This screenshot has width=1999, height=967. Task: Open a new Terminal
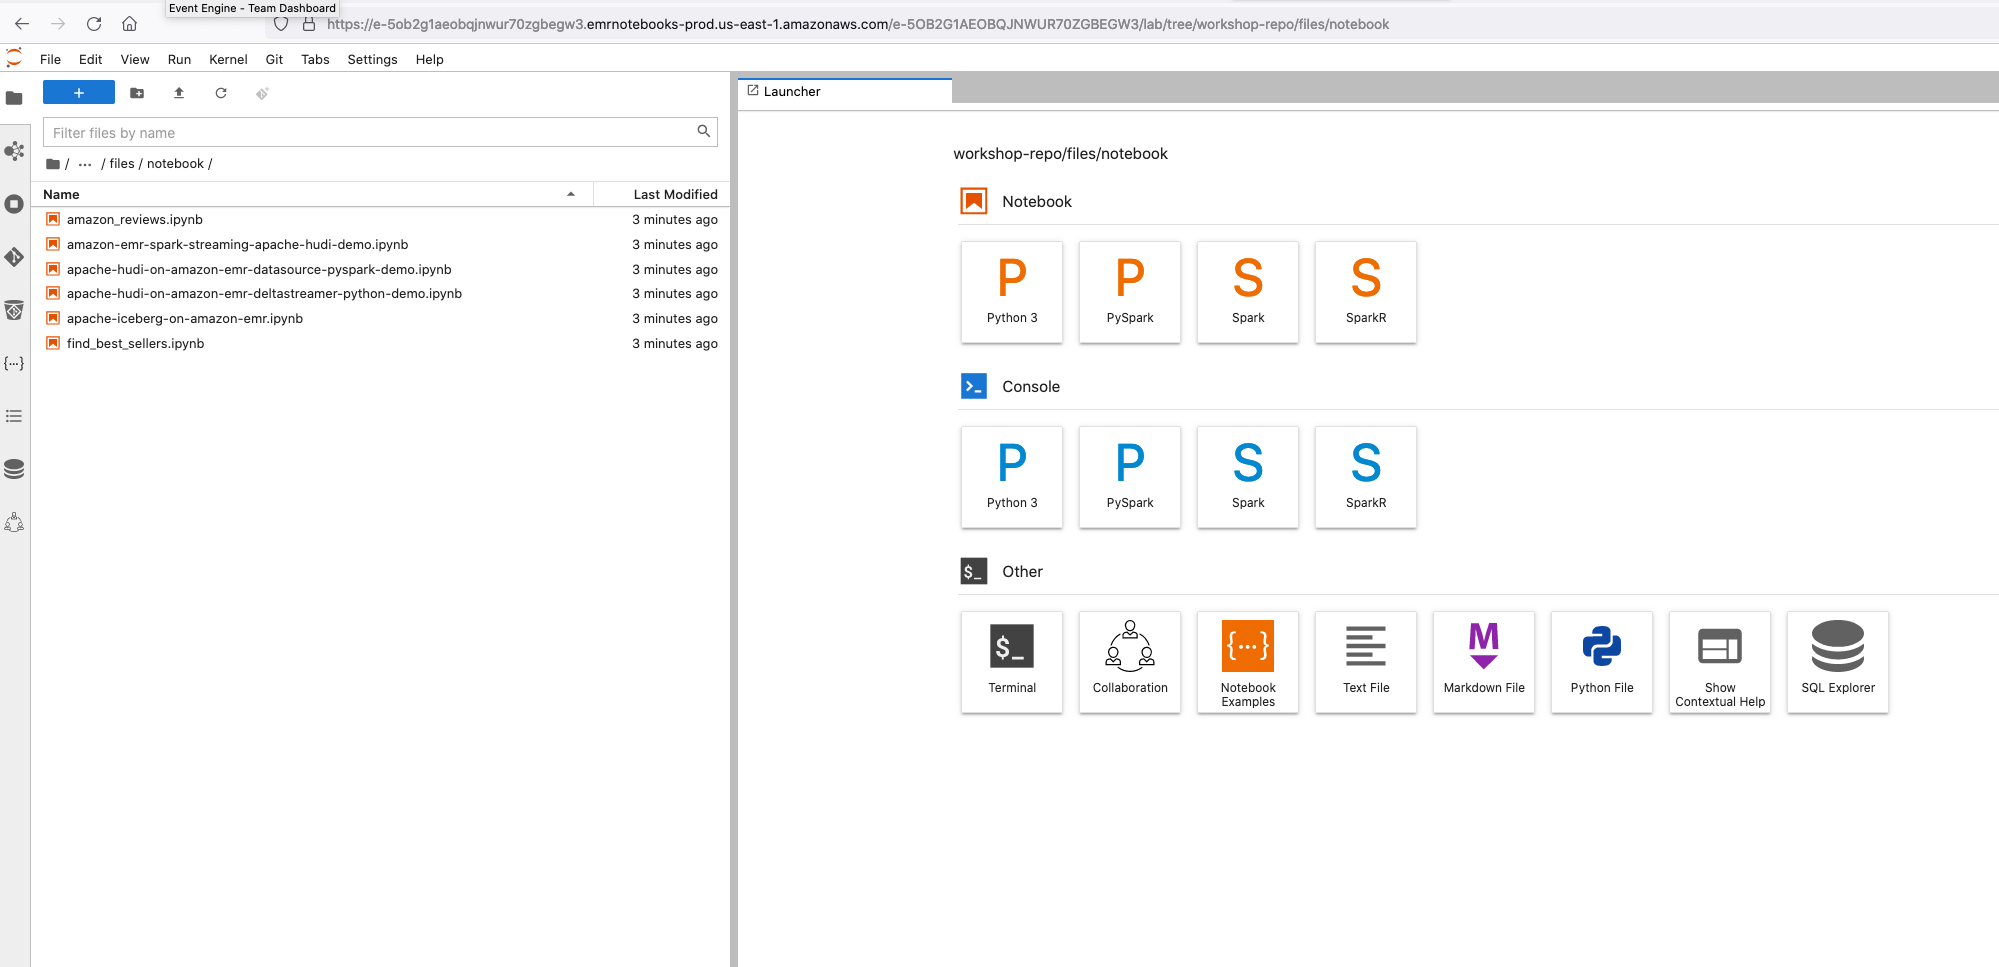1012,662
